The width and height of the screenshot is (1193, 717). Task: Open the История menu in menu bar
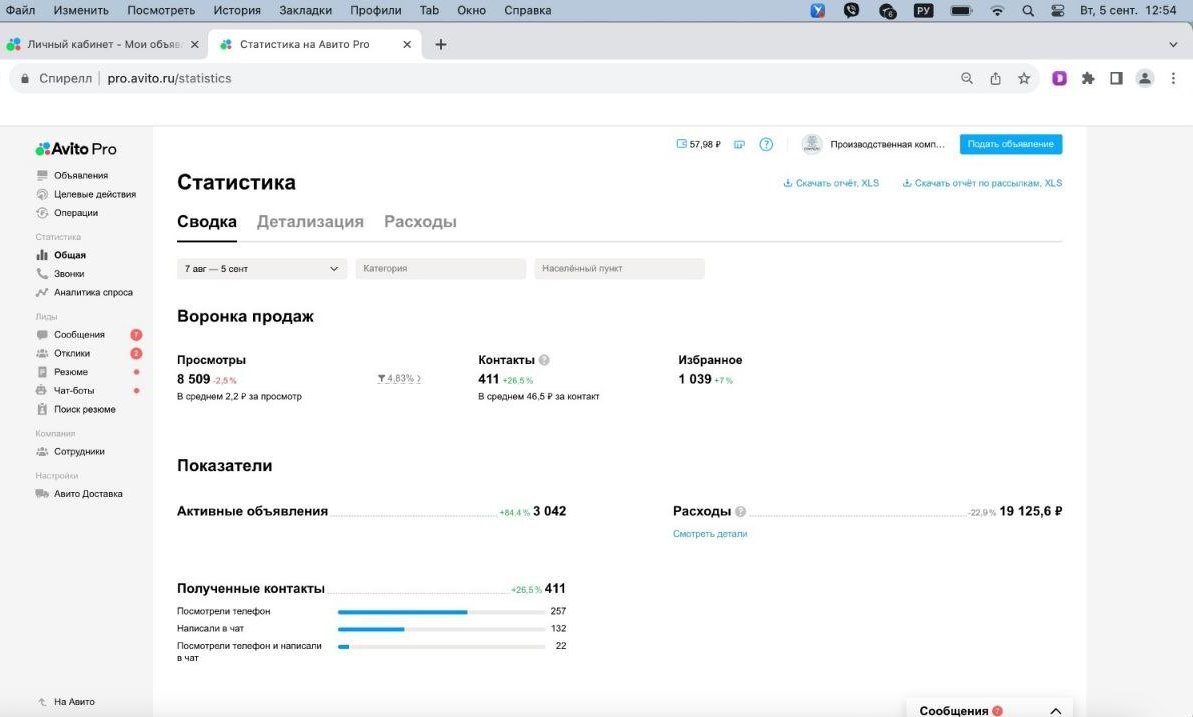(x=236, y=10)
